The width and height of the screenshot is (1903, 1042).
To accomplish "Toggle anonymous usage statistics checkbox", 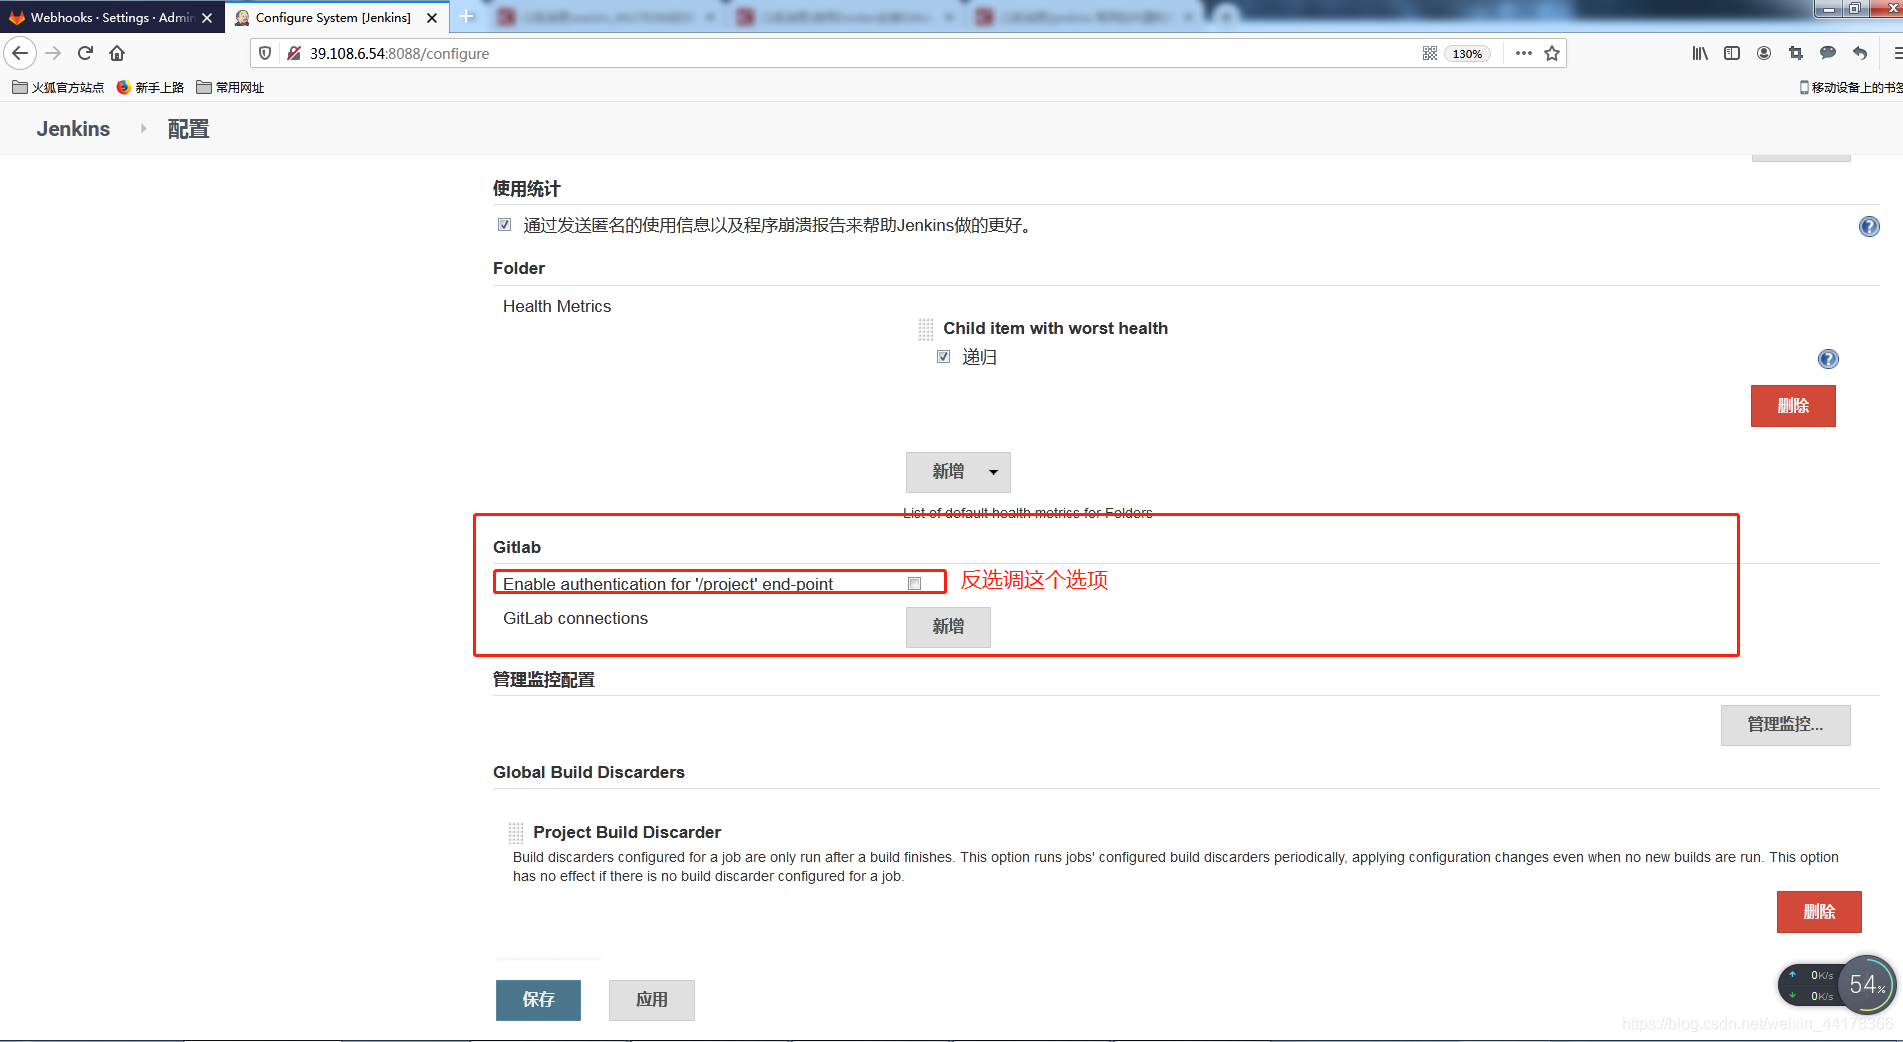I will pyautogui.click(x=505, y=225).
